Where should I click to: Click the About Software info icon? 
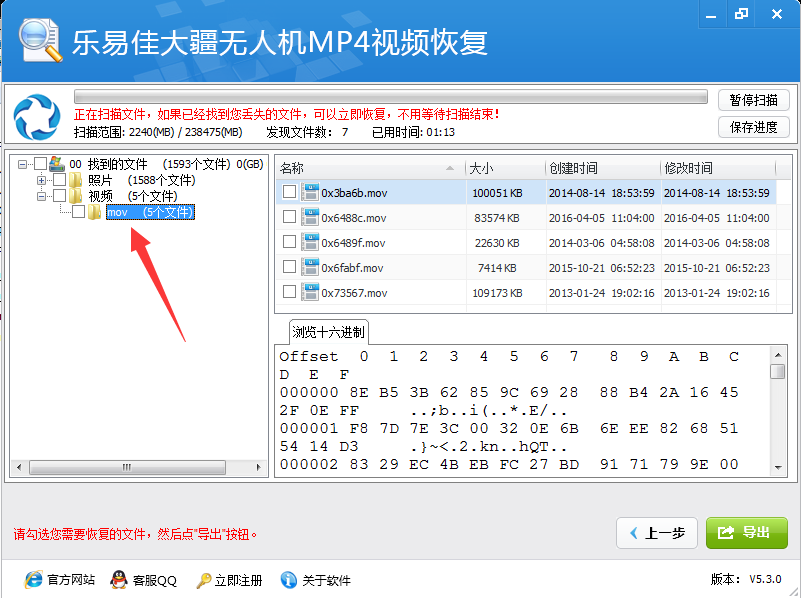click(289, 580)
